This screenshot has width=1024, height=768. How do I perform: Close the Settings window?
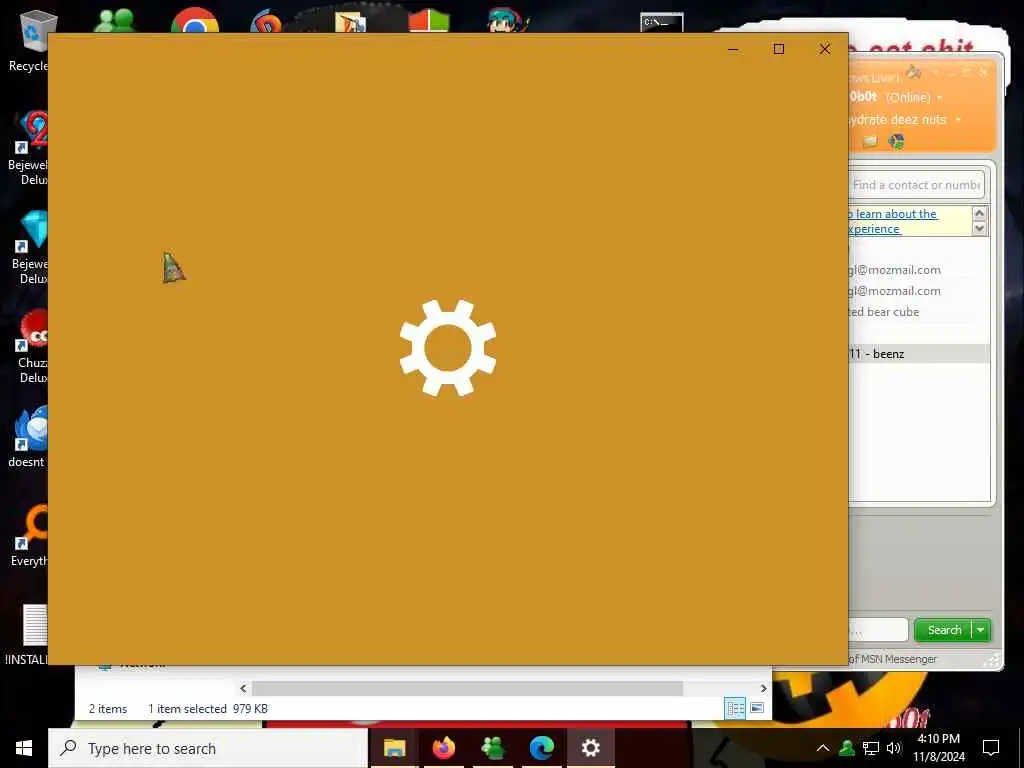825,49
